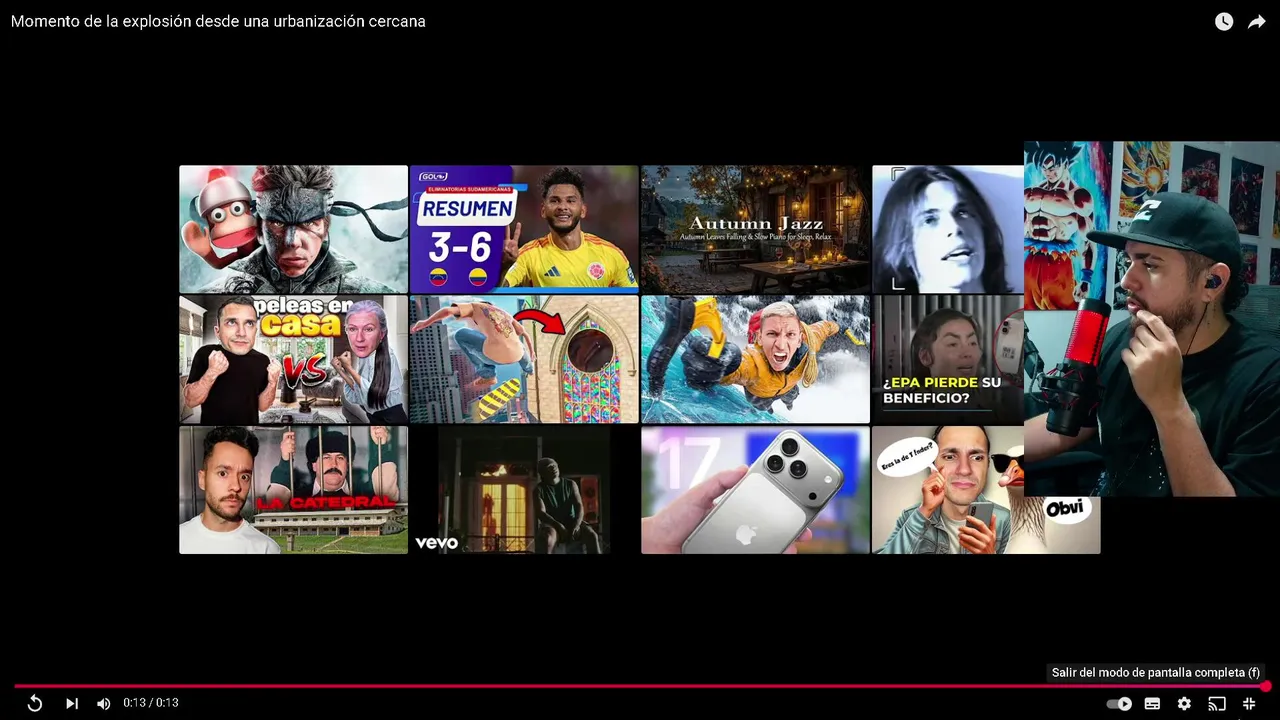Open the share arrow
1280x720 pixels.
tap(1257, 21)
